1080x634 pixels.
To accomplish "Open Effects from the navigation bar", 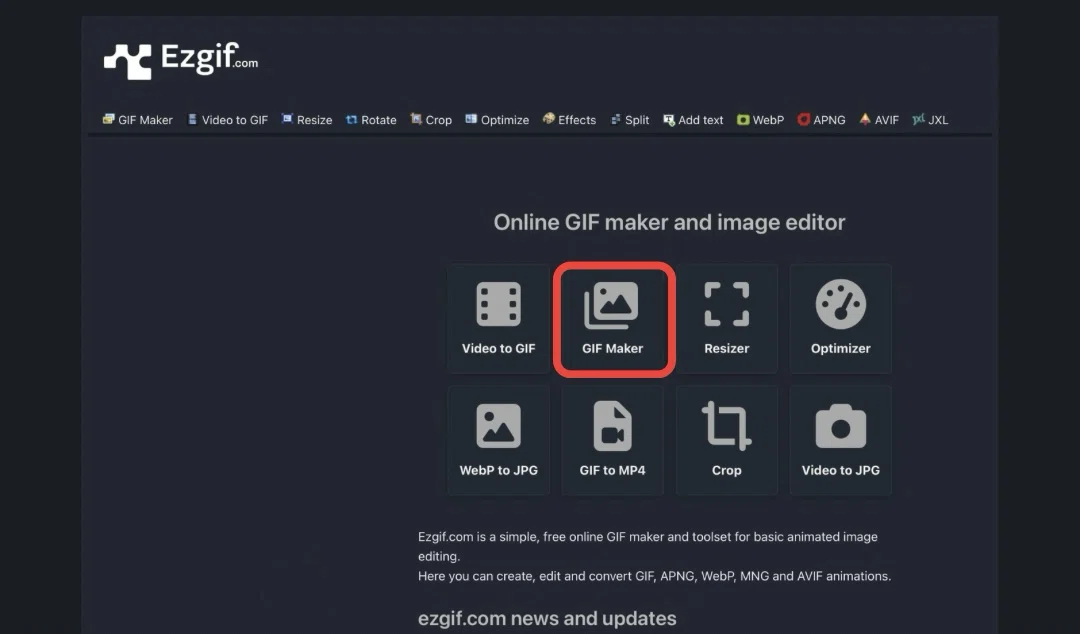I will pos(569,119).
